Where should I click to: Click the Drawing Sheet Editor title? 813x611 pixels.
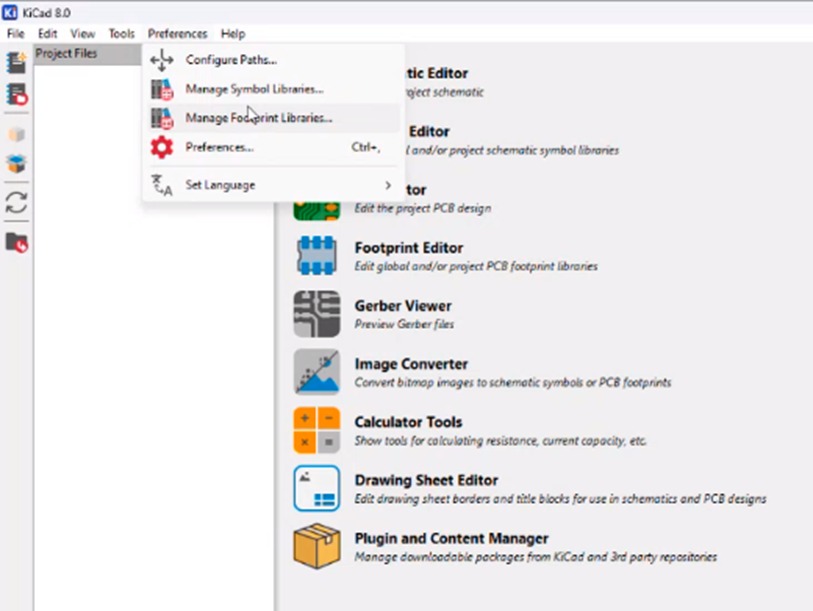(x=426, y=480)
